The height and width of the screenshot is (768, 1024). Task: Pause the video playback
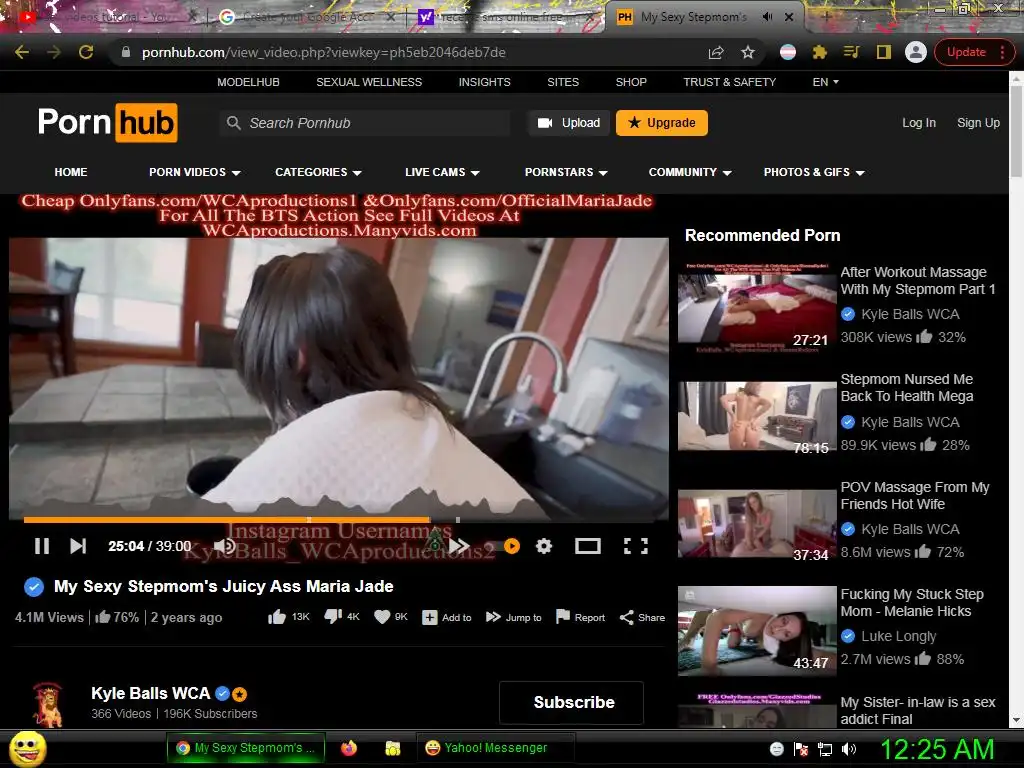42,546
